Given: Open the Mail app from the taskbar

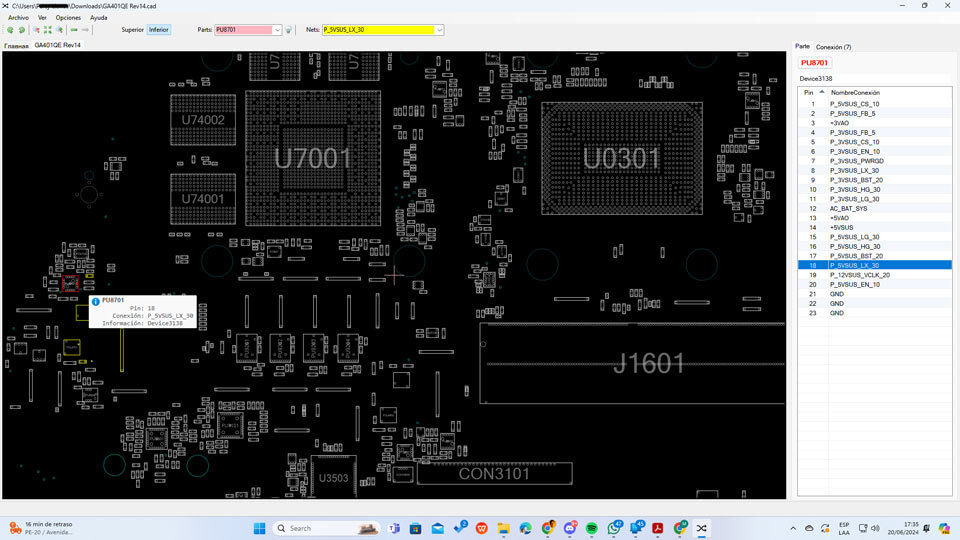Looking at the screenshot, I should tap(438, 528).
